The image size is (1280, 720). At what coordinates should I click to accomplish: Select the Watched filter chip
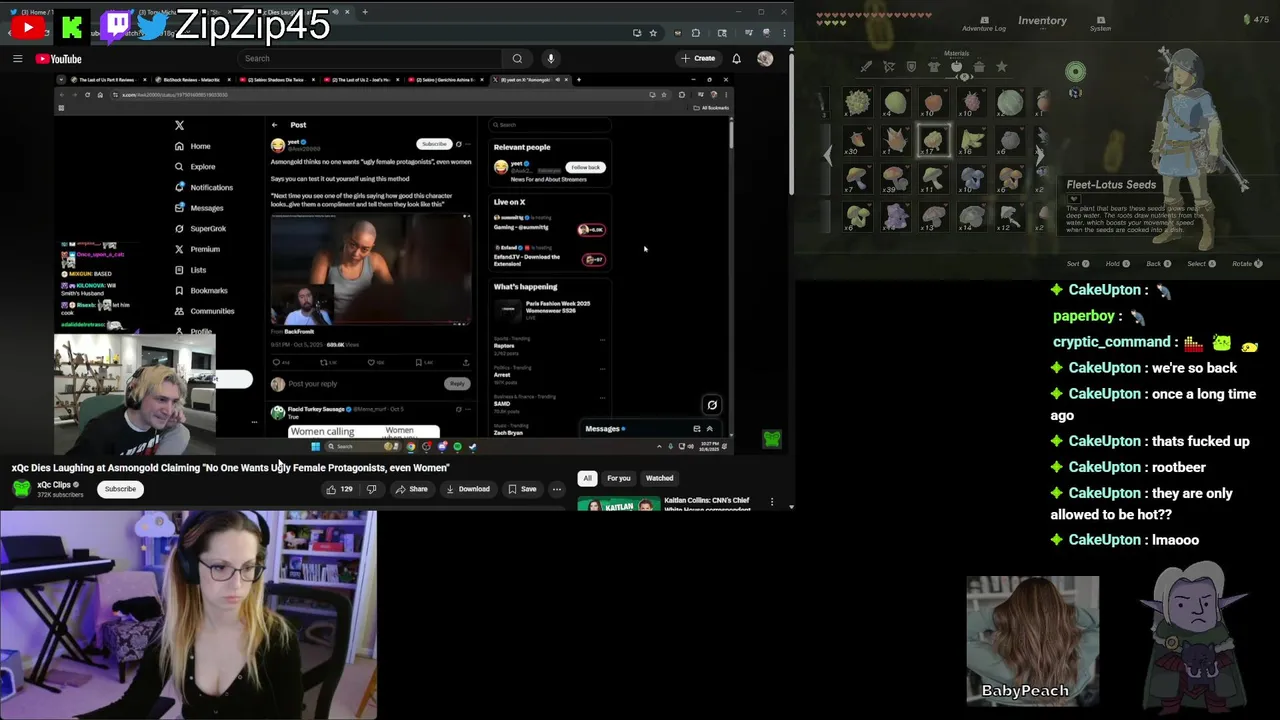click(x=659, y=478)
